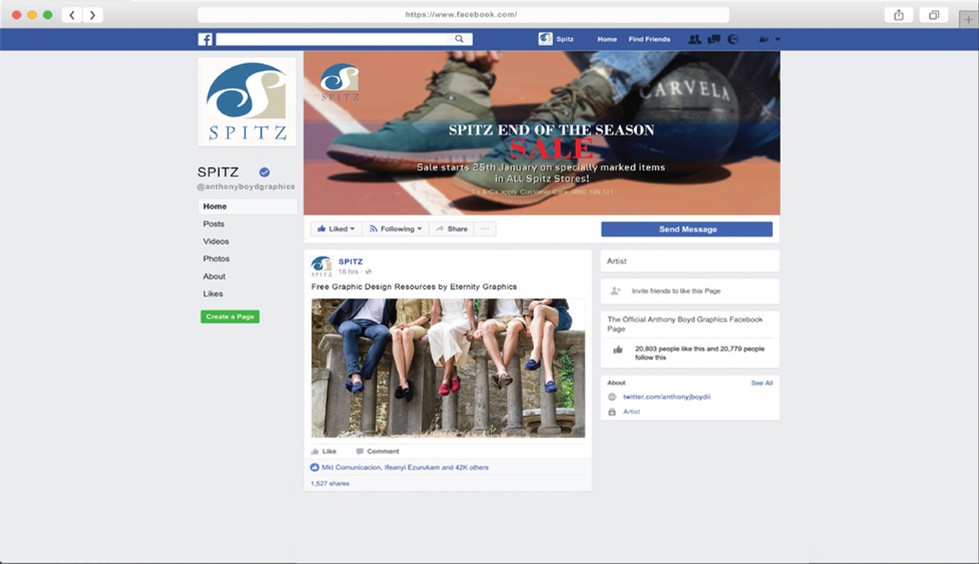Click the 20,803 people like this text

[x=700, y=353]
